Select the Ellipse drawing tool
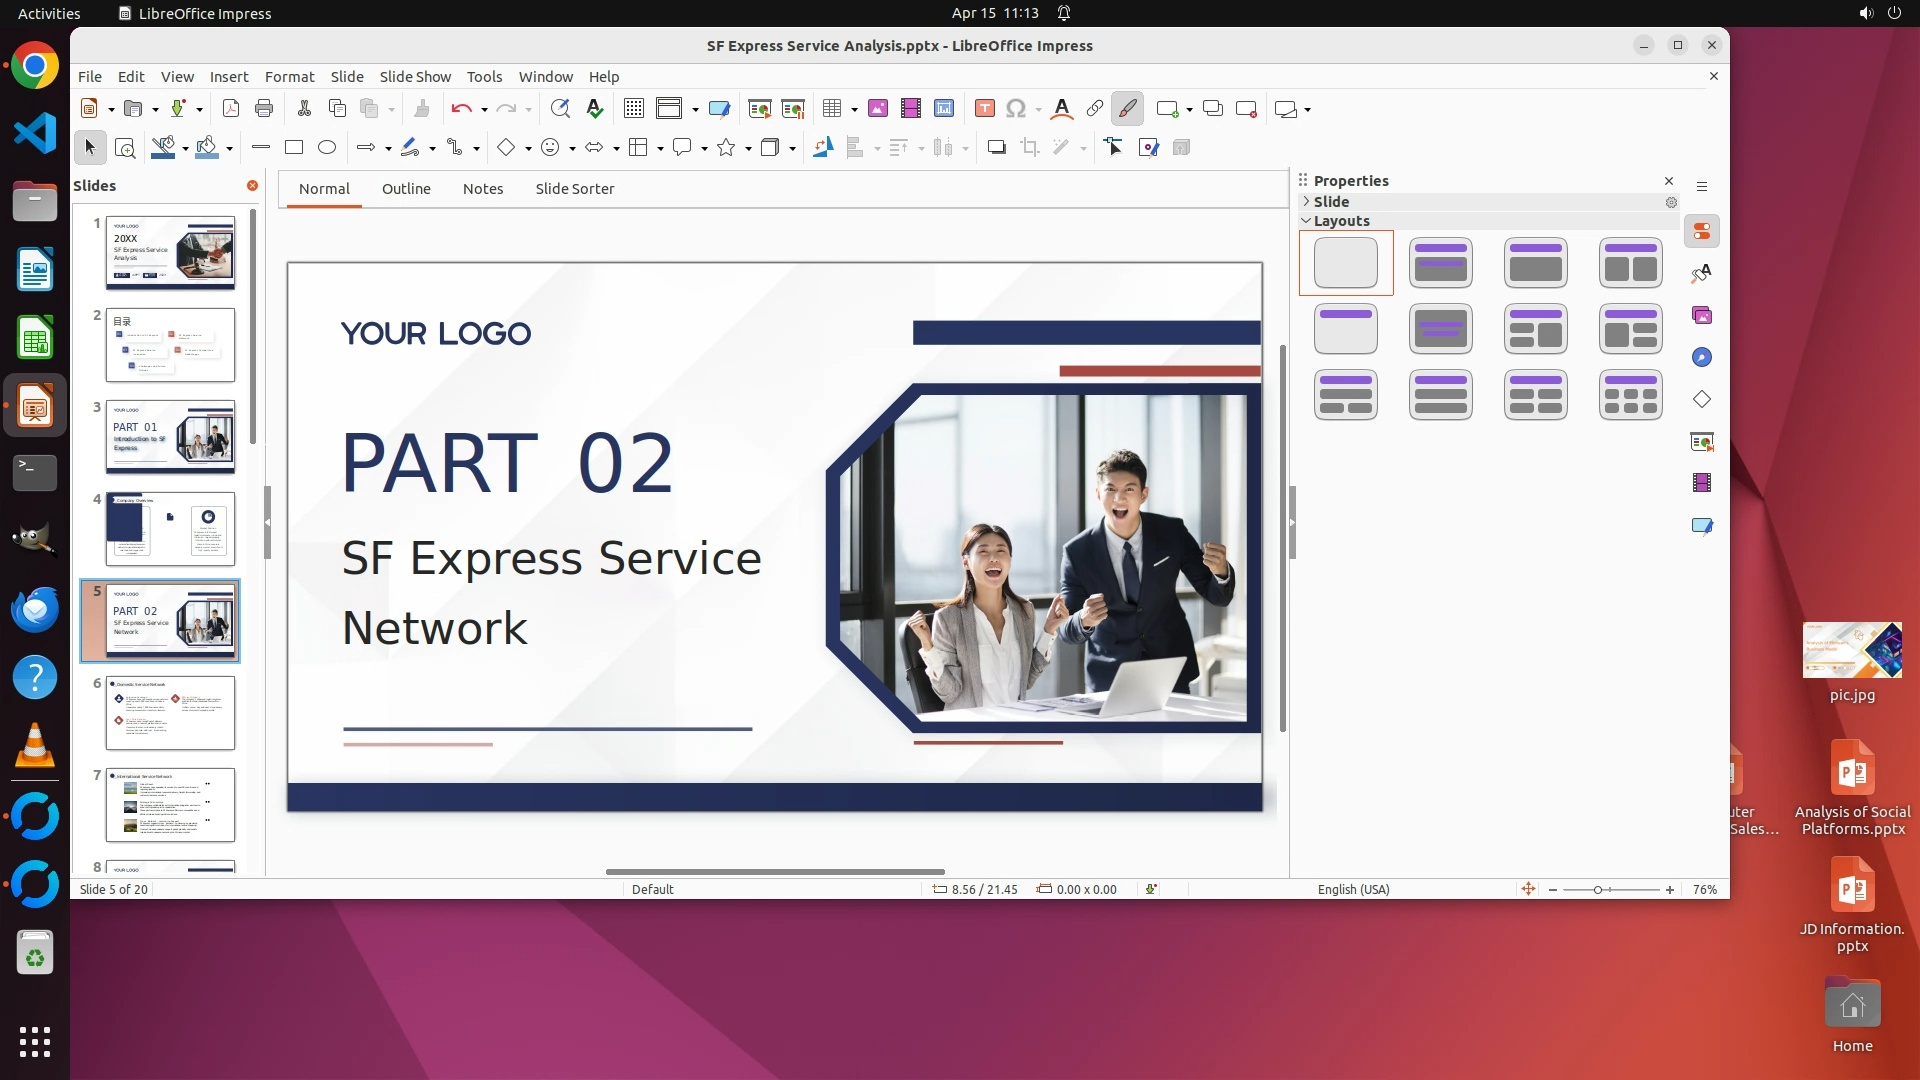 327,148
